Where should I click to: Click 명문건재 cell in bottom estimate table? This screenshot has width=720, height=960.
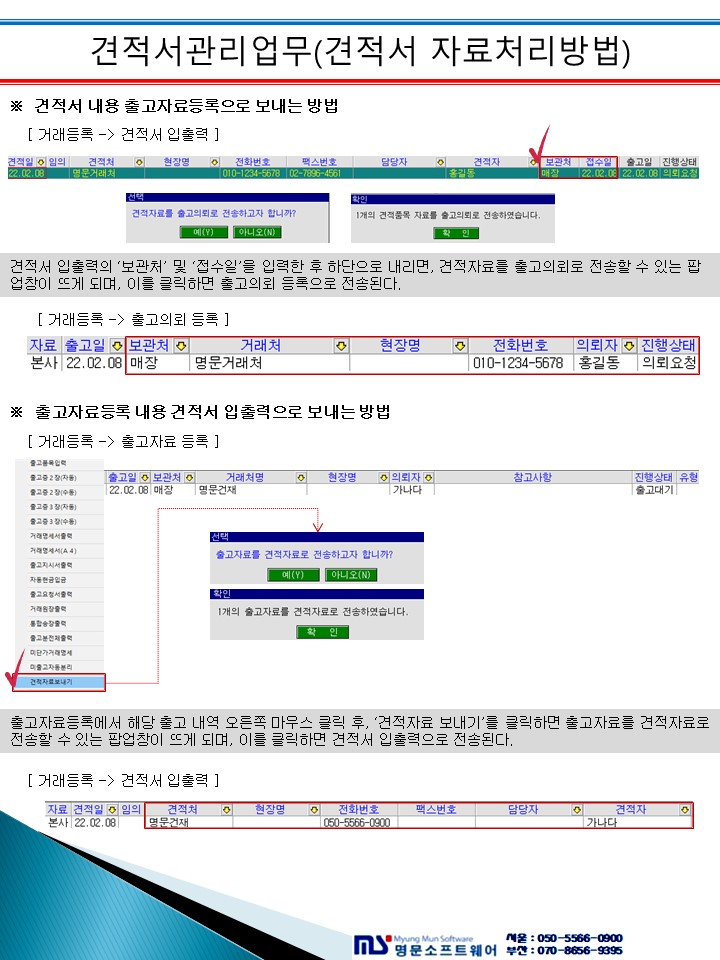click(x=189, y=823)
